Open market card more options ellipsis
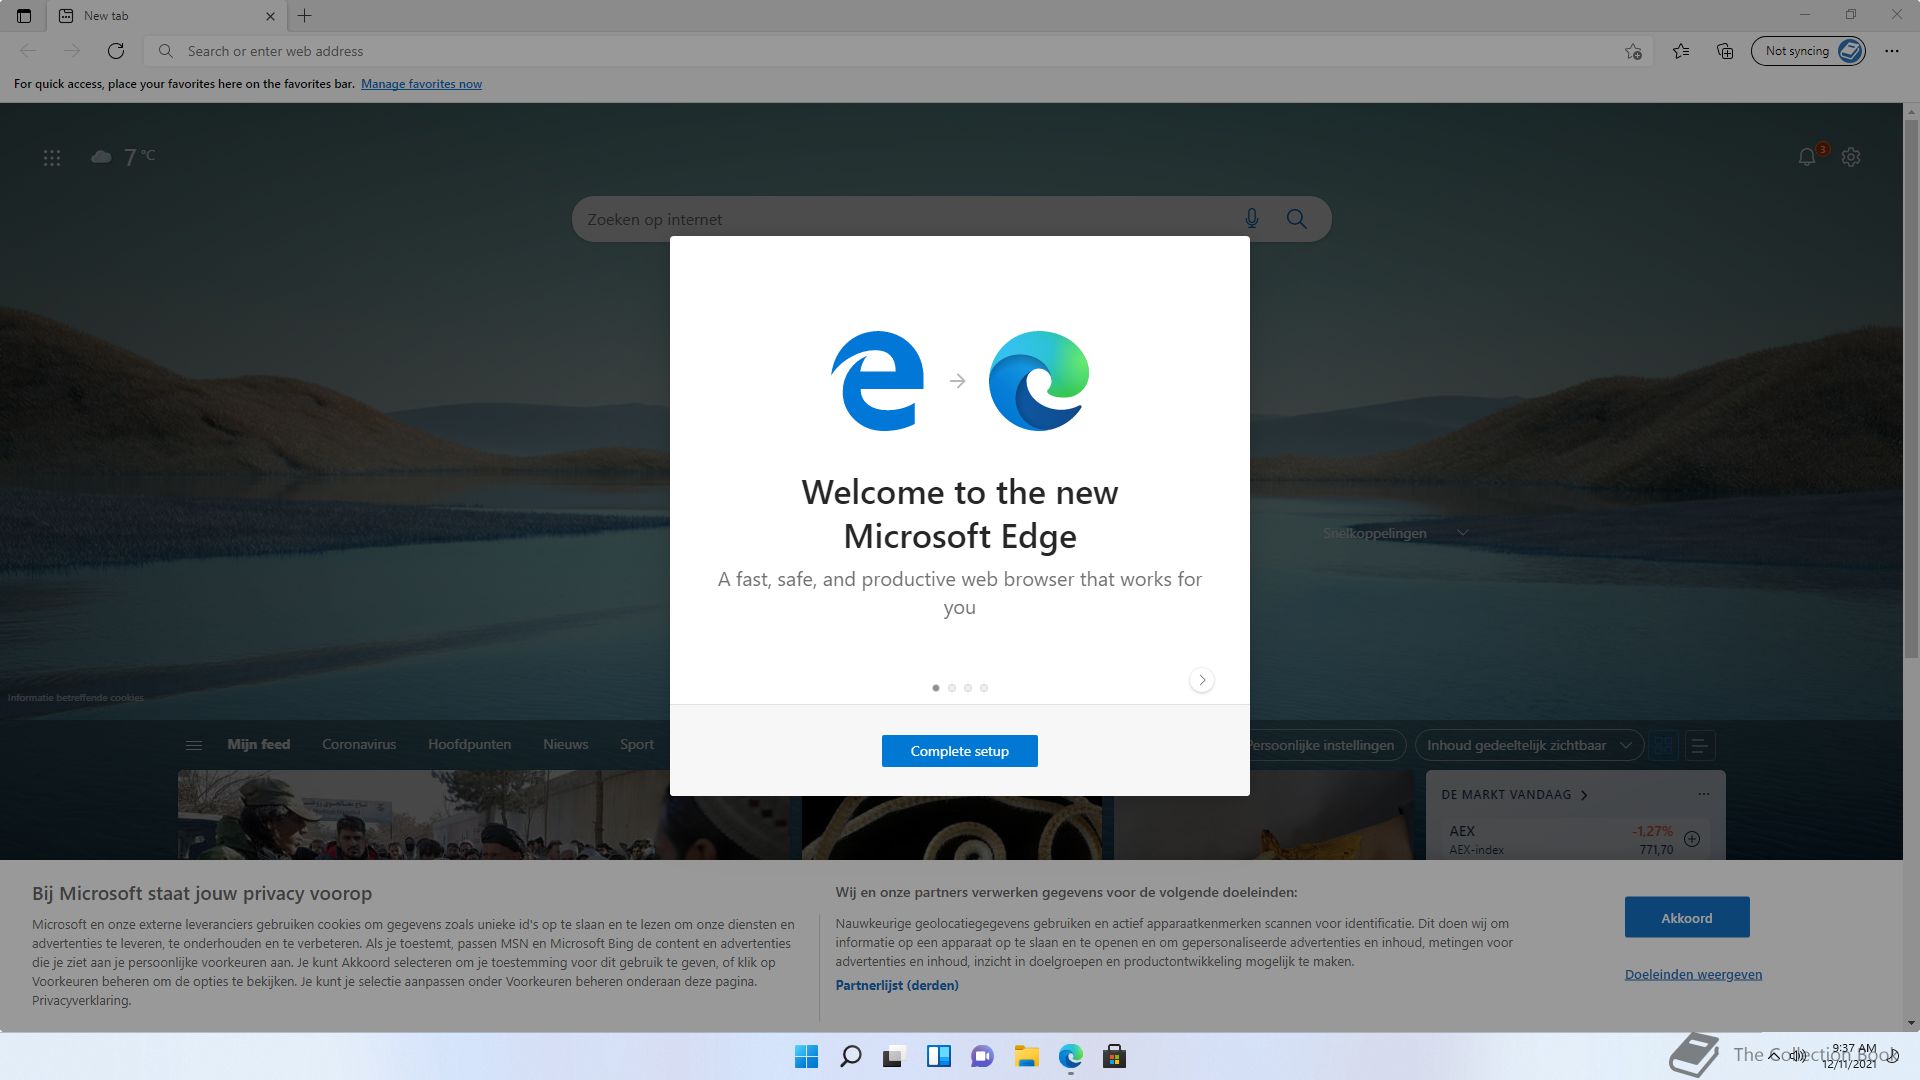 [x=1704, y=794]
